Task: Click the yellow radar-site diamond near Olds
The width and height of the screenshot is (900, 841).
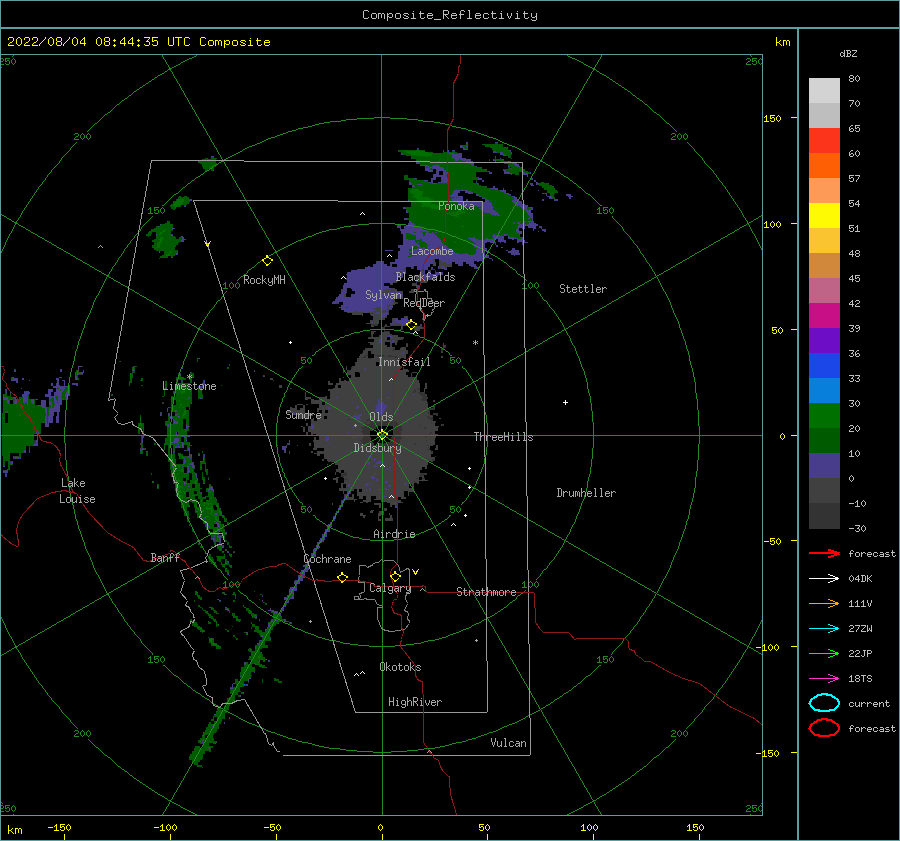Action: pos(382,435)
